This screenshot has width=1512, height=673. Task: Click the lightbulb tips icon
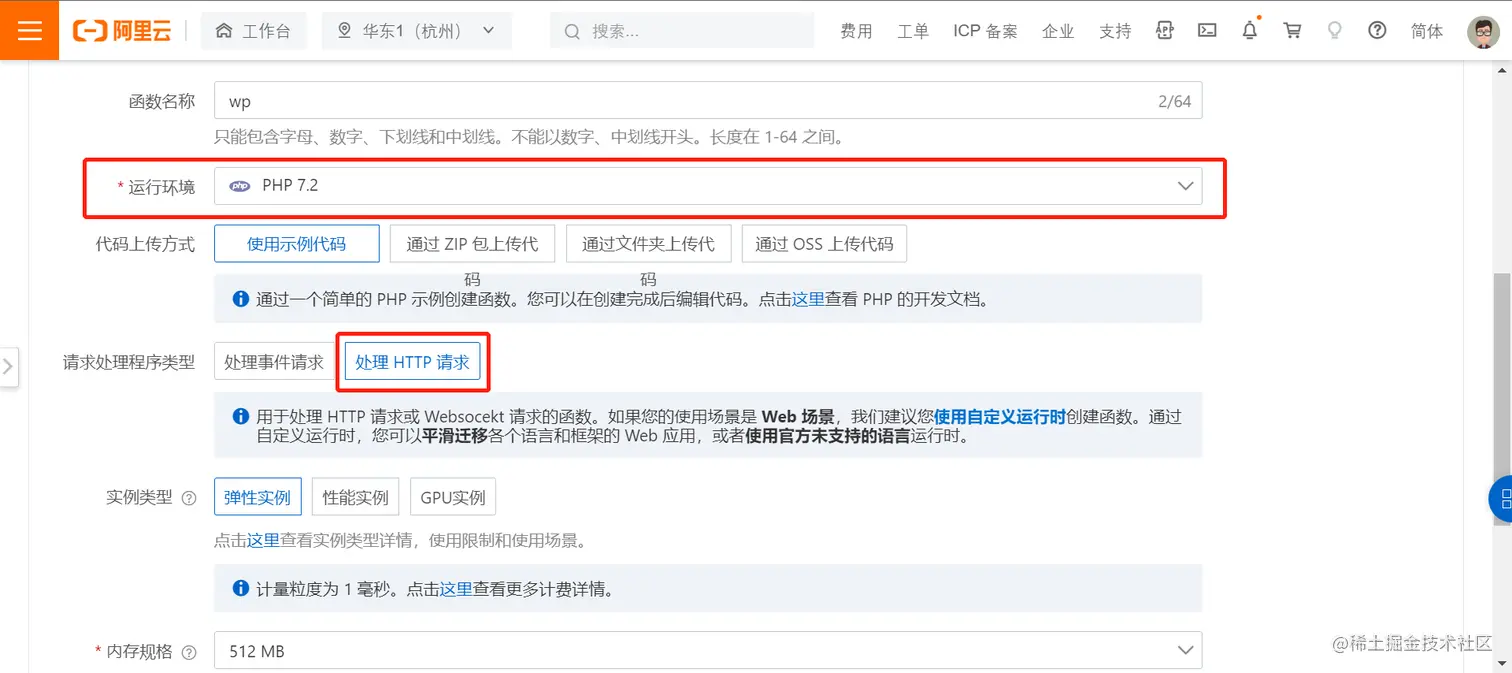click(1334, 30)
